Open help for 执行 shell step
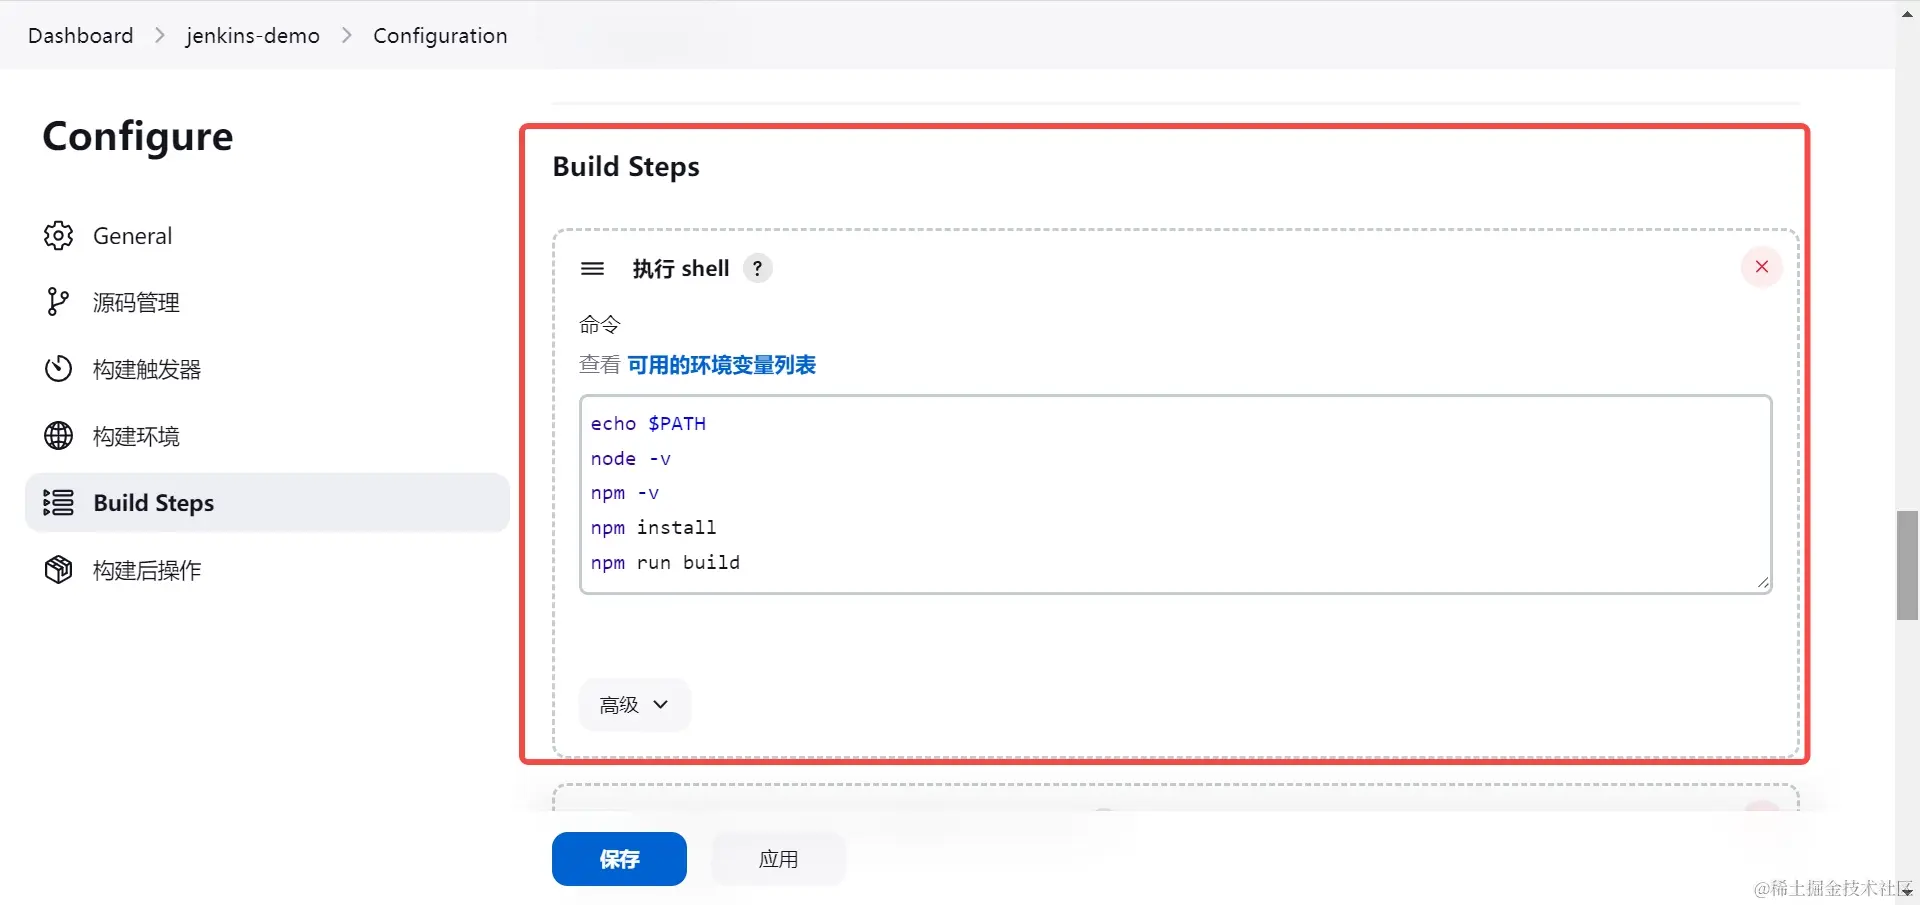 coord(757,268)
